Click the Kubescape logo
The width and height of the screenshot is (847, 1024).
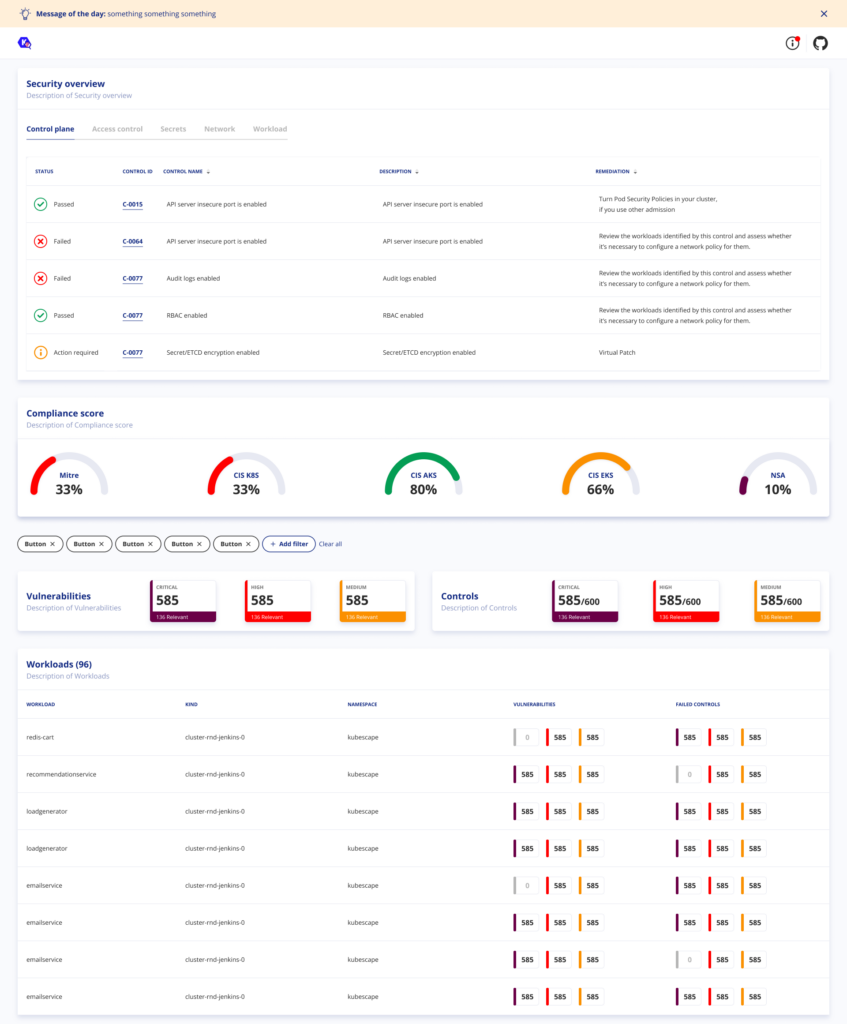pos(25,43)
